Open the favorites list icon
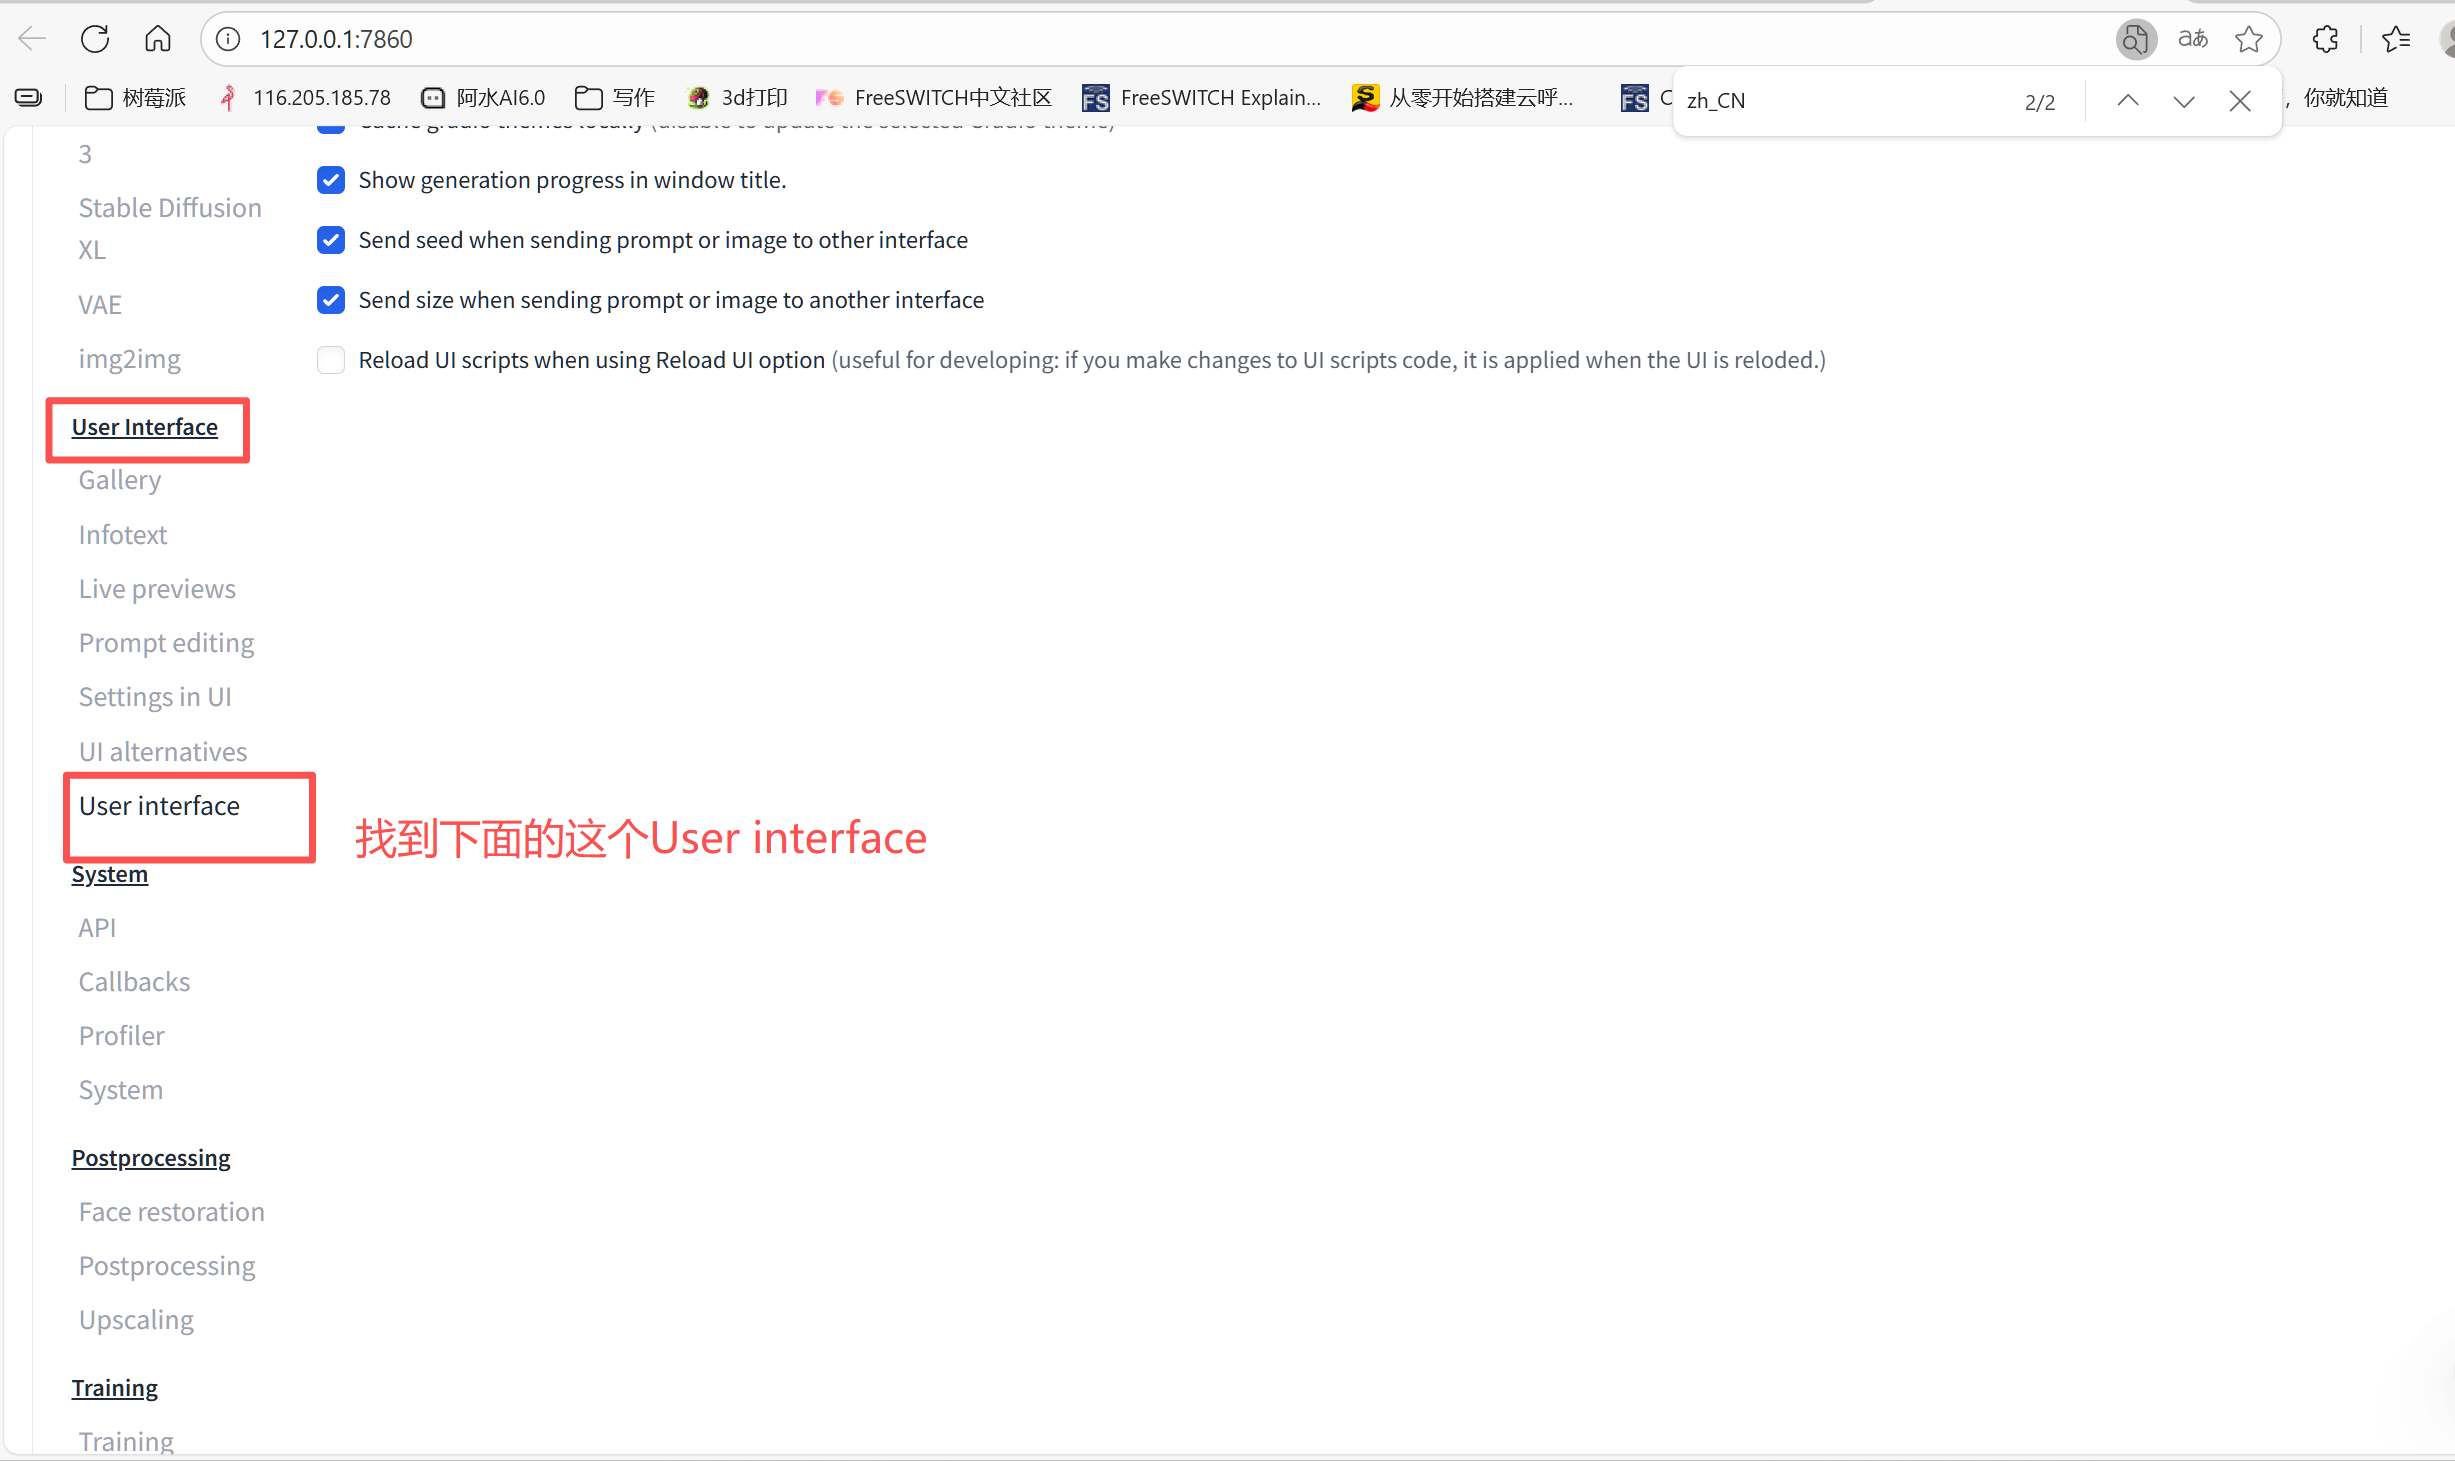This screenshot has width=2455, height=1461. coord(2396,39)
